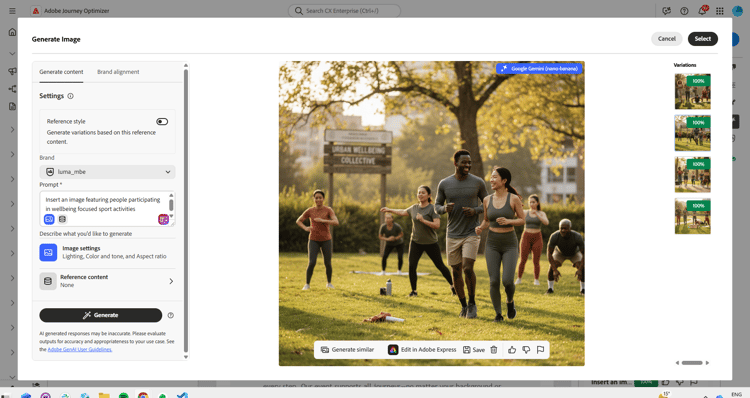Toggle the Reference style switch
750x398 pixels.
point(162,122)
